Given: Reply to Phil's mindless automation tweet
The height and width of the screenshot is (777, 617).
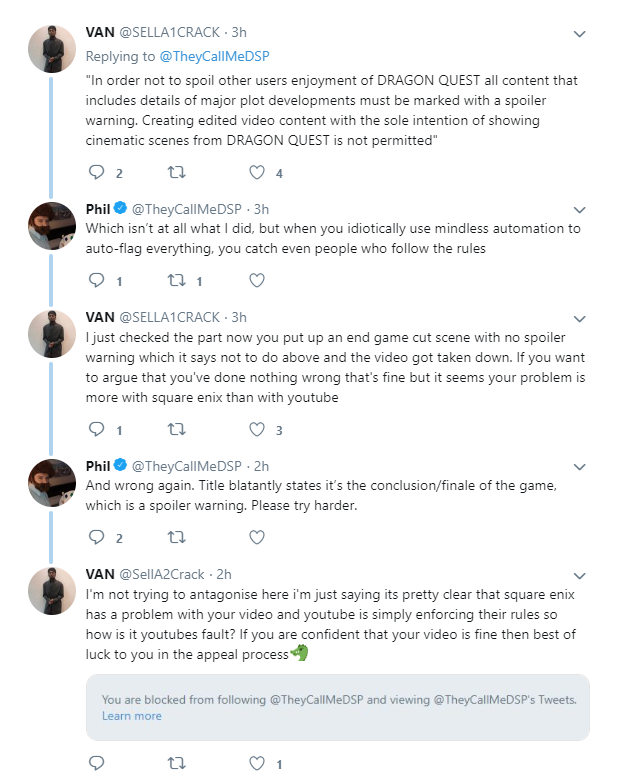Looking at the screenshot, I should point(96,280).
